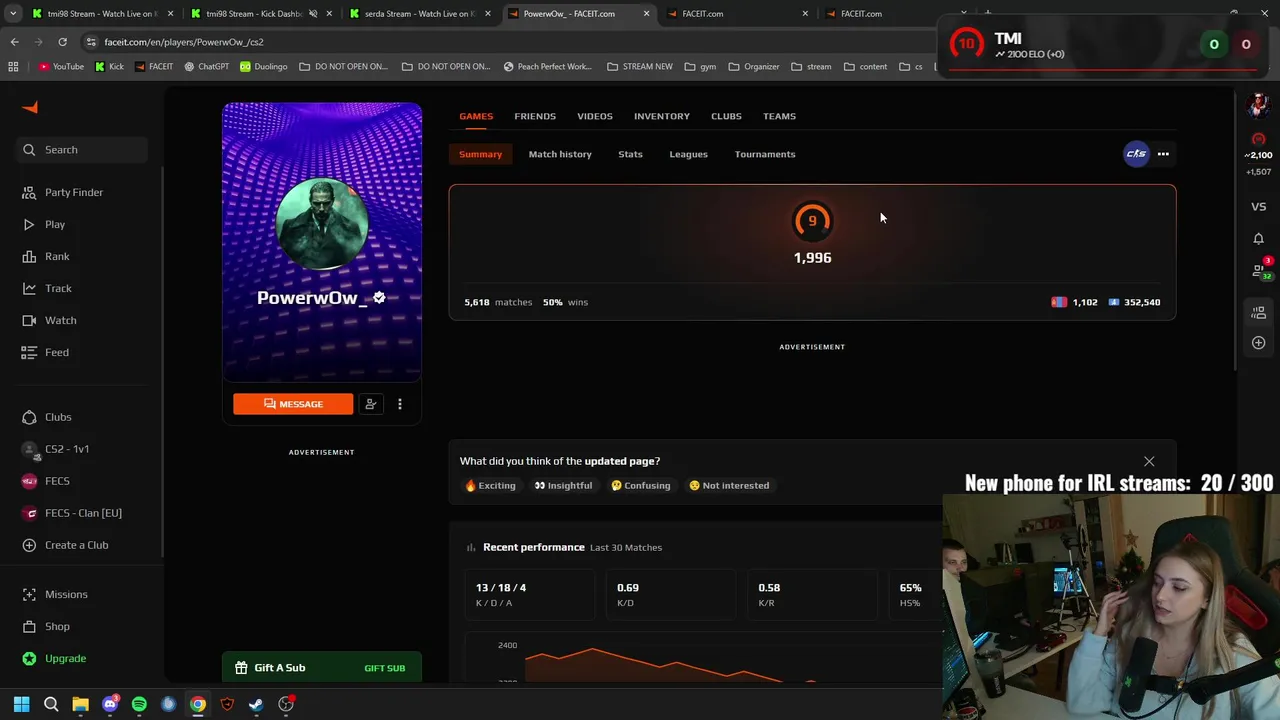Switch to the GAMES profile tab

coord(476,116)
